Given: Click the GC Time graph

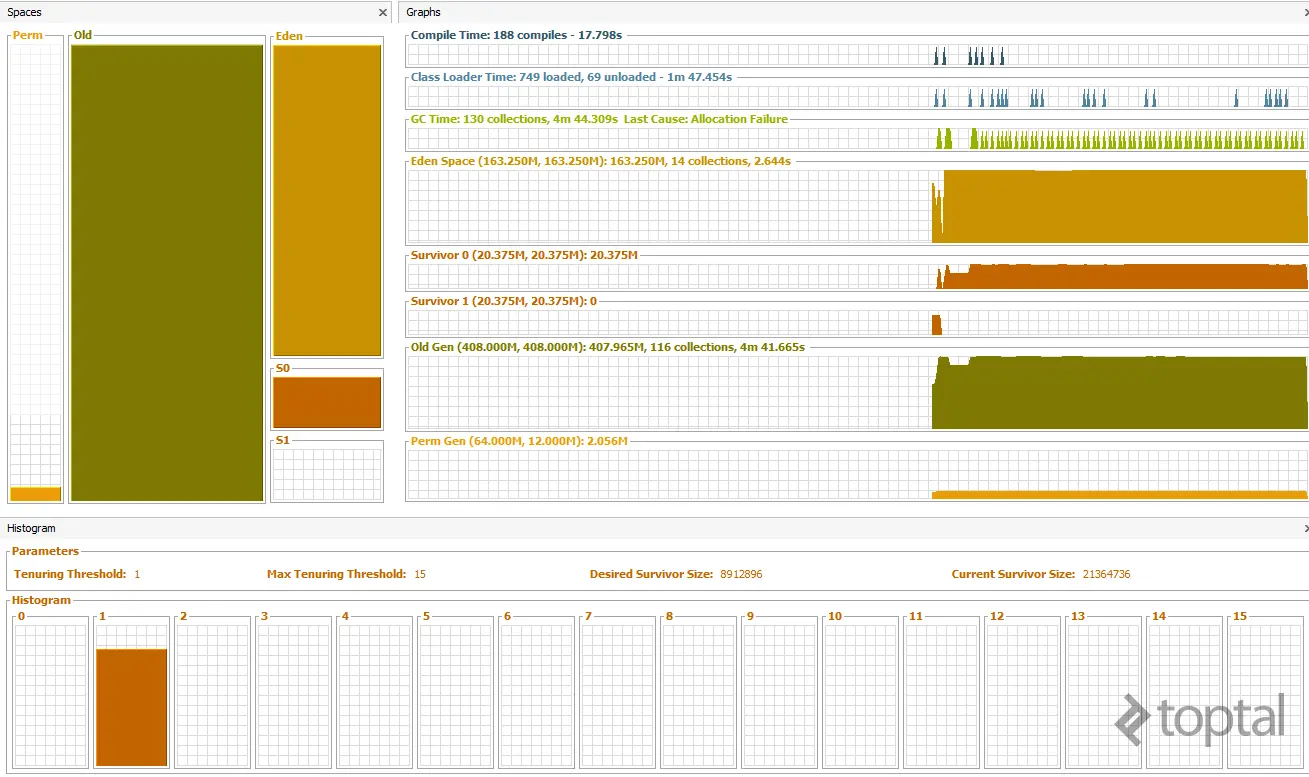Looking at the screenshot, I should point(857,139).
